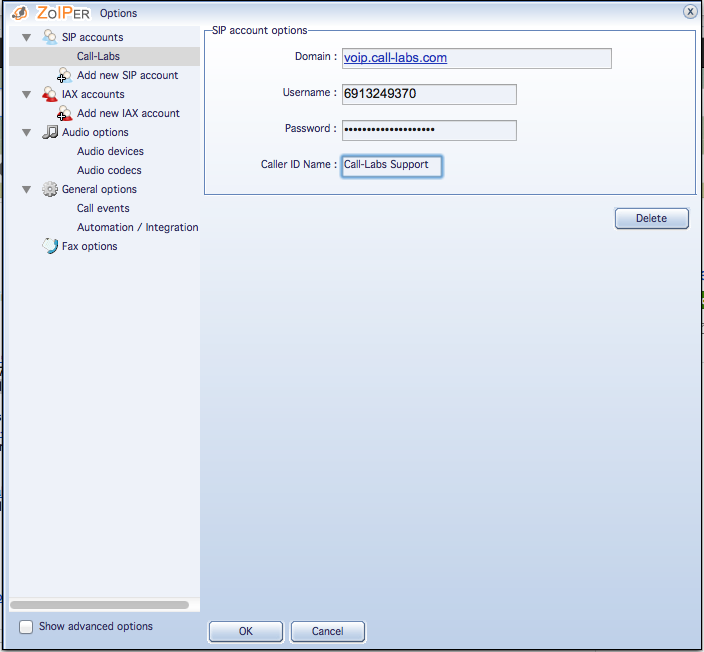Focus the Username field with 6913249370
This screenshot has height=652, width=704.
(x=429, y=94)
